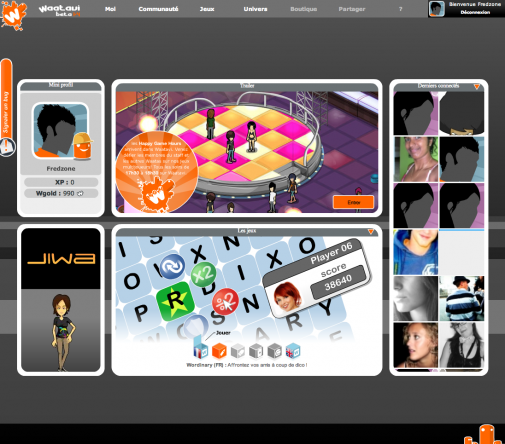
Task: Open the Jeux menu
Action: (207, 9)
